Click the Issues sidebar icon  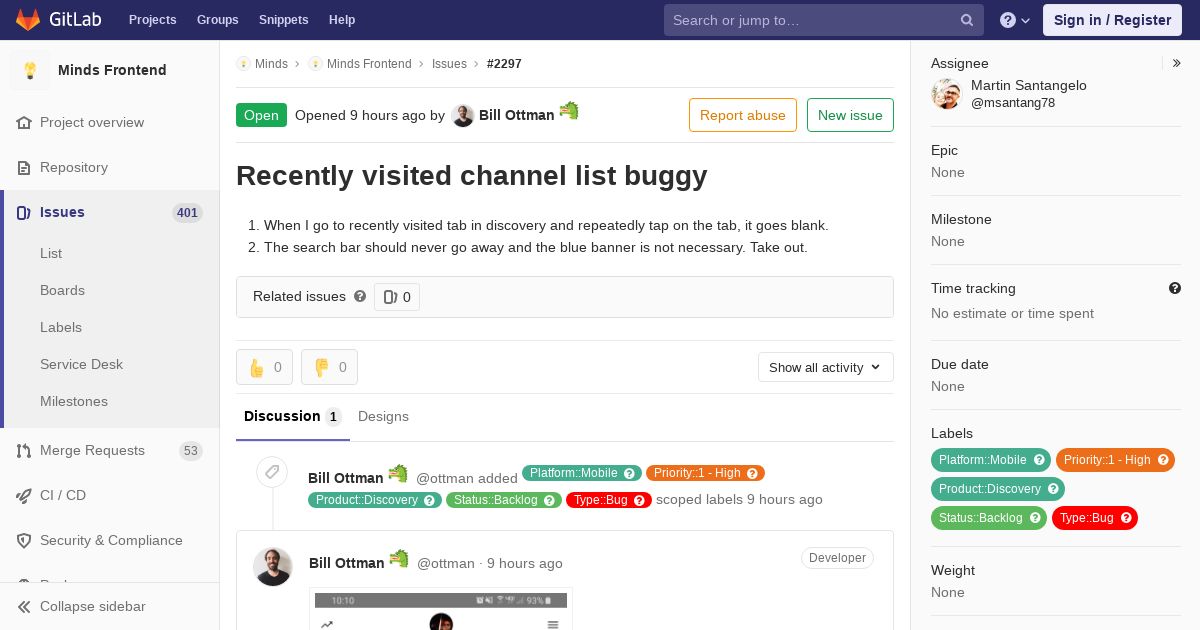[24, 212]
